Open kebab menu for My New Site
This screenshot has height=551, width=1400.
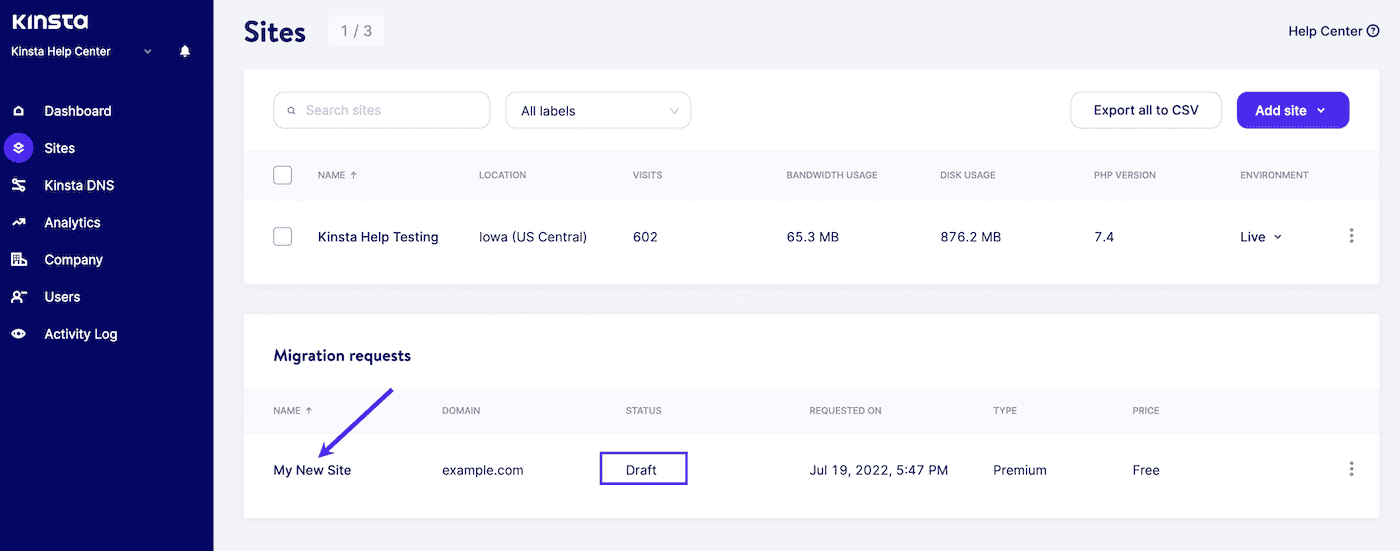[1351, 469]
